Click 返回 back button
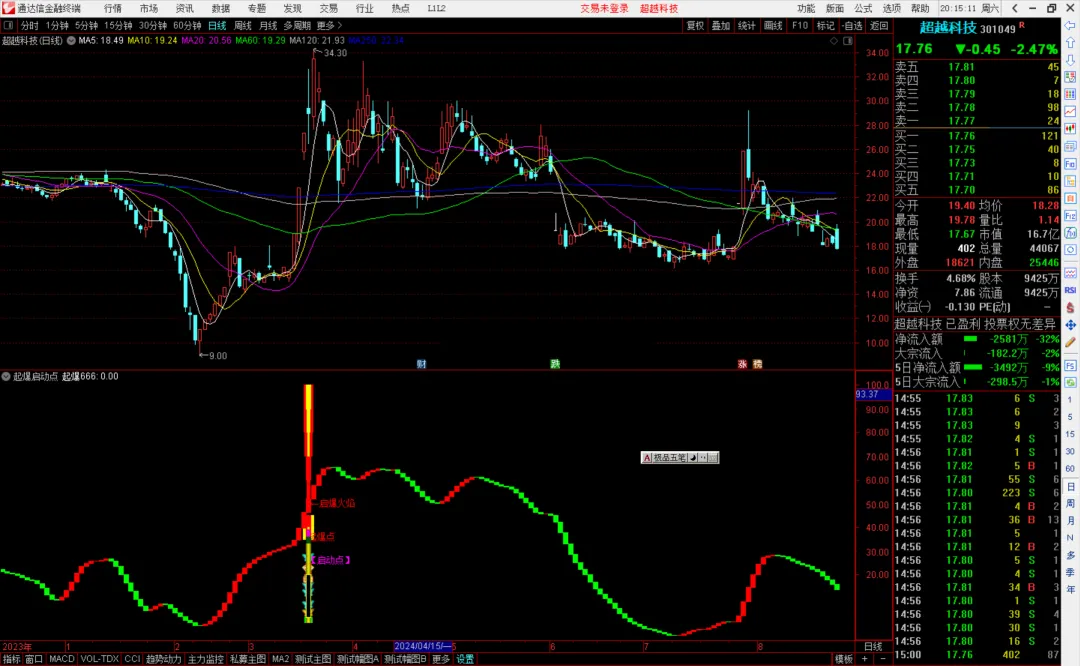This screenshot has width=1080, height=666. pos(879,25)
